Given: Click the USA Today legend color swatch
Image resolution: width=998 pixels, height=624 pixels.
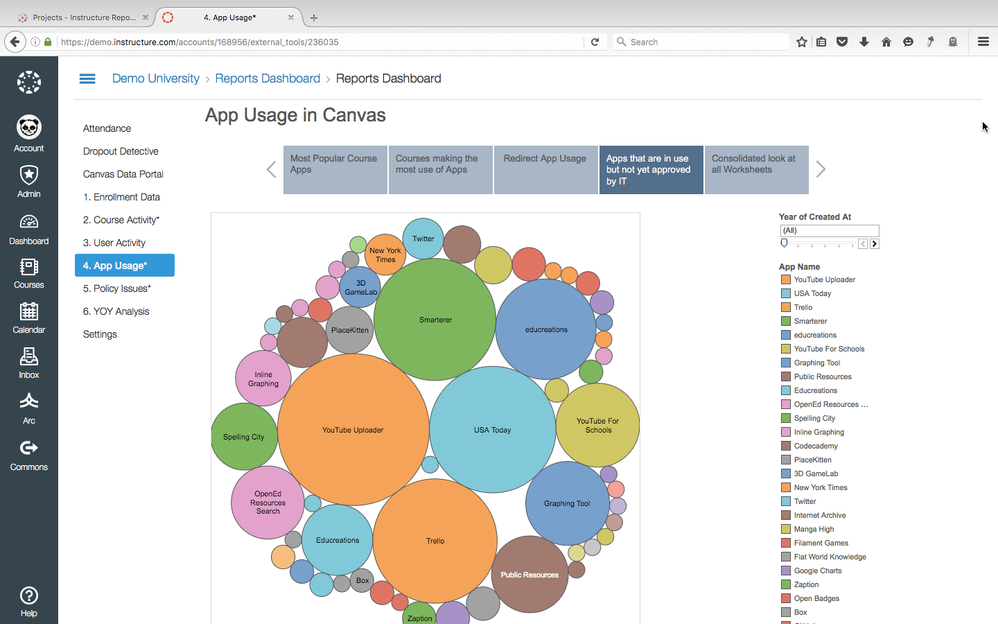Looking at the screenshot, I should click(786, 294).
